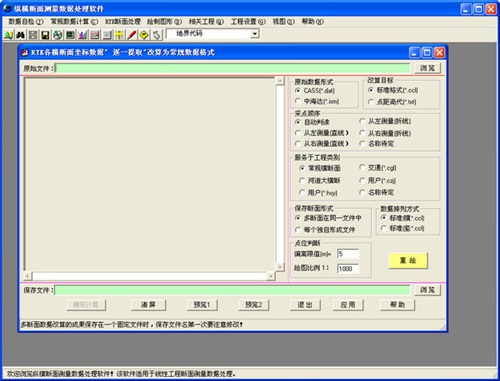500x381 pixels.
Task: Select 常规横断面 project type
Action: click(x=320, y=168)
